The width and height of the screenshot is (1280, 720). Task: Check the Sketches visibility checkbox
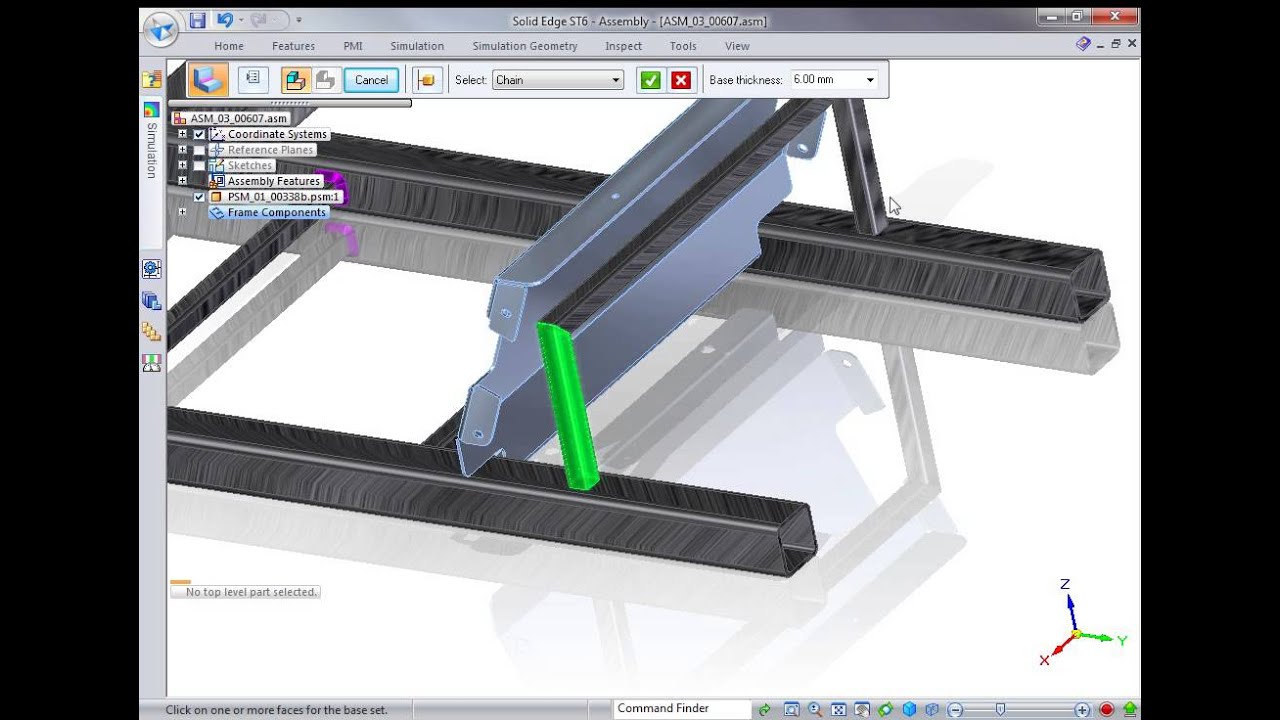coord(199,165)
